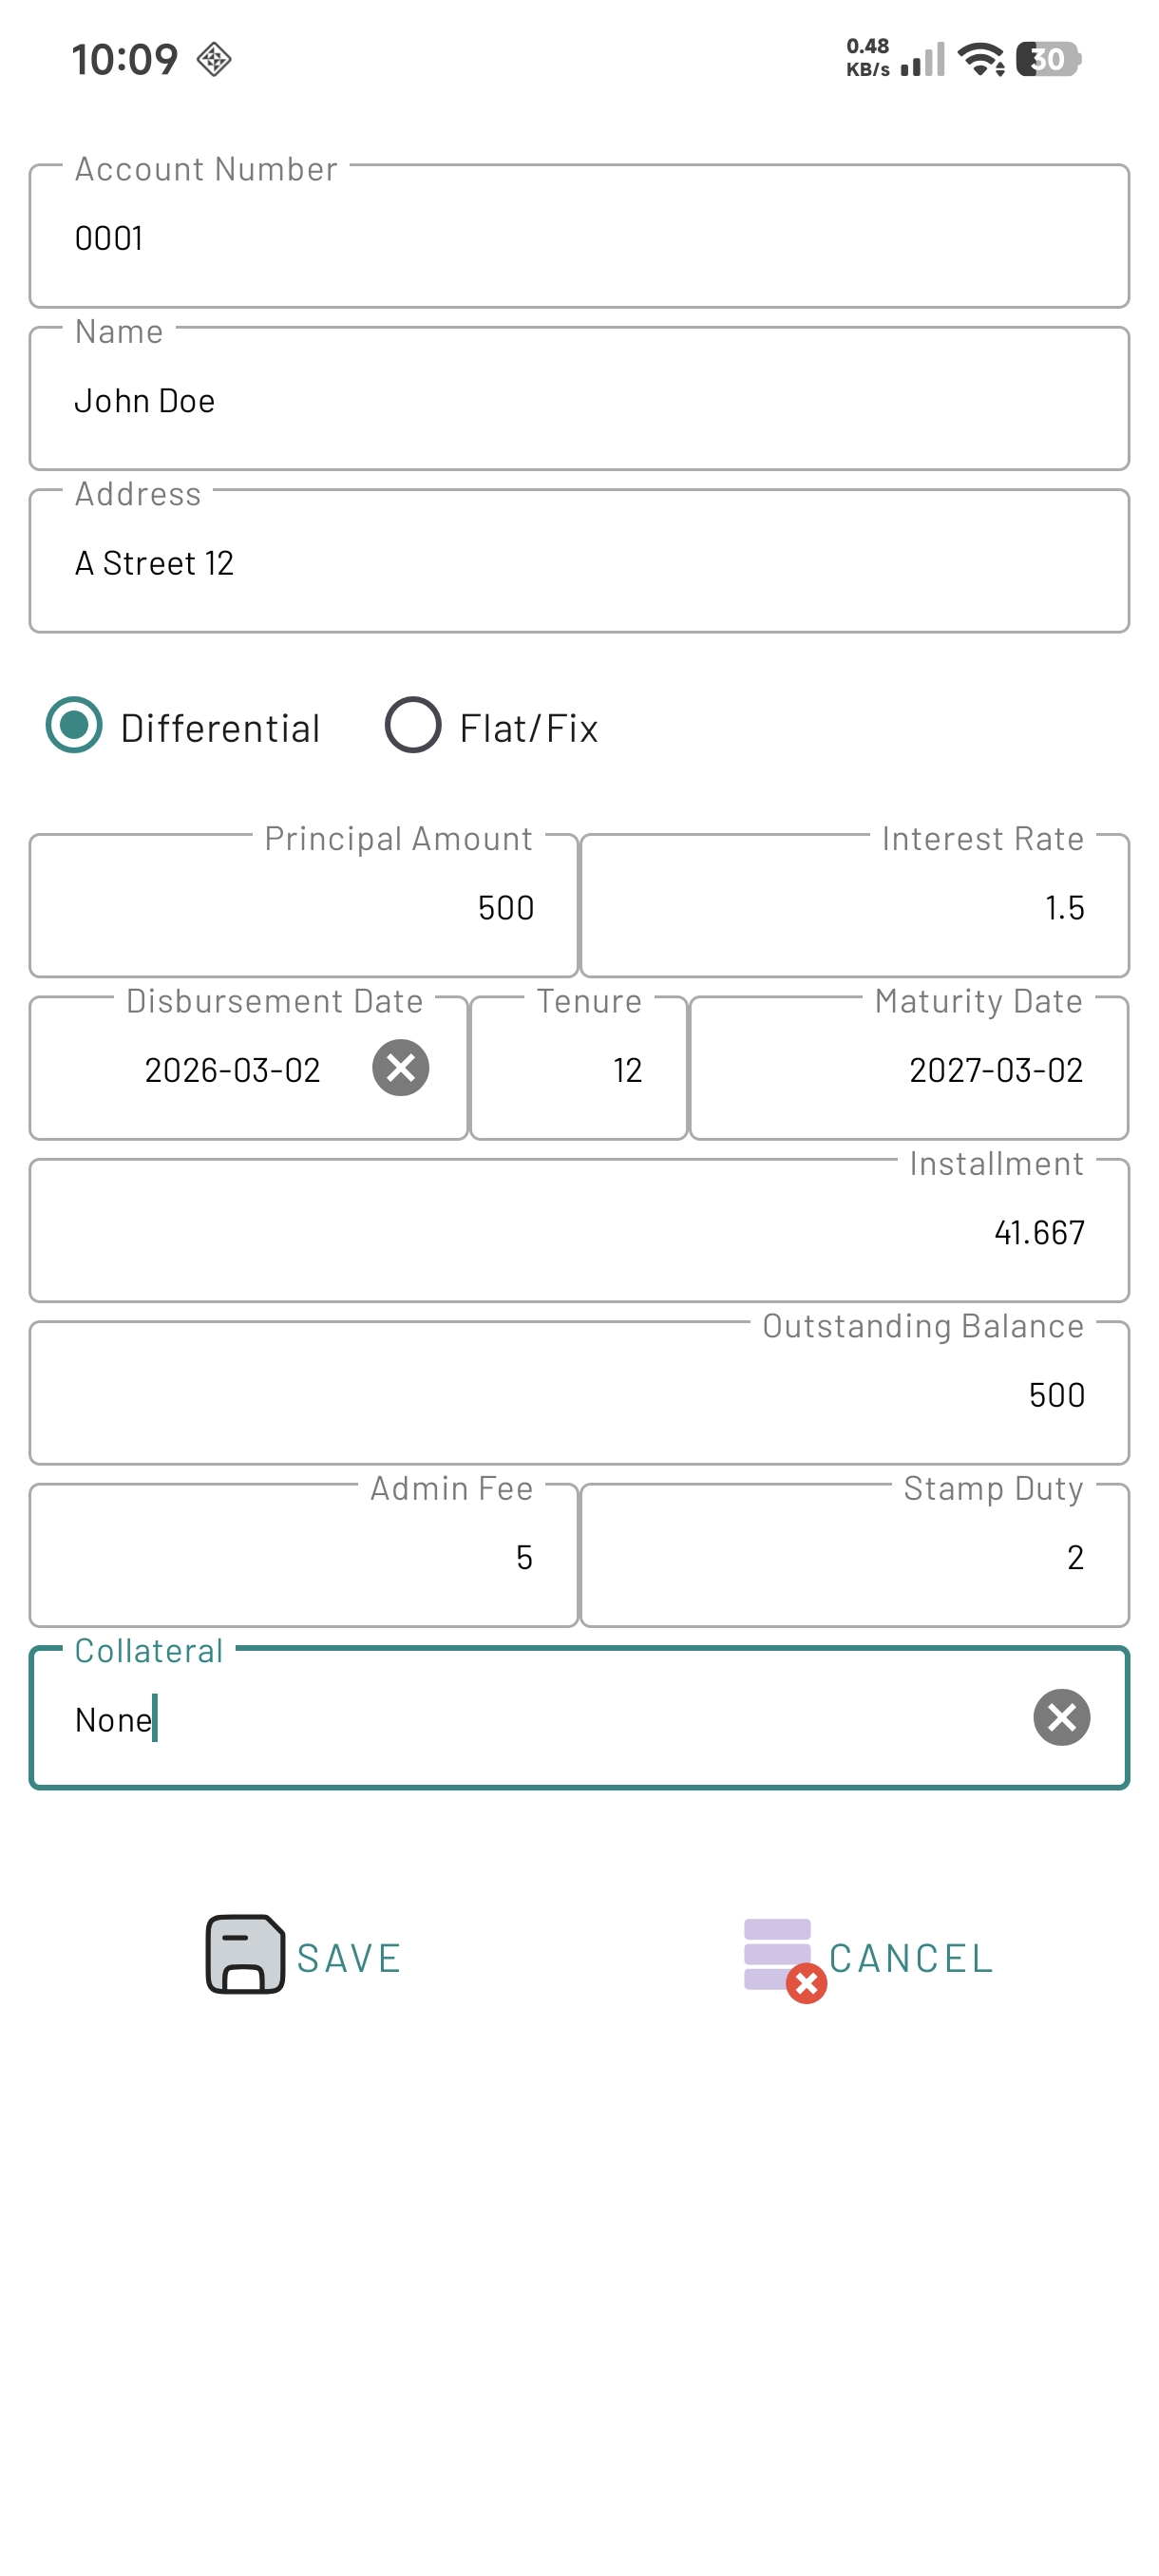Clear the Disbursement Date with the X icon

pyautogui.click(x=401, y=1068)
